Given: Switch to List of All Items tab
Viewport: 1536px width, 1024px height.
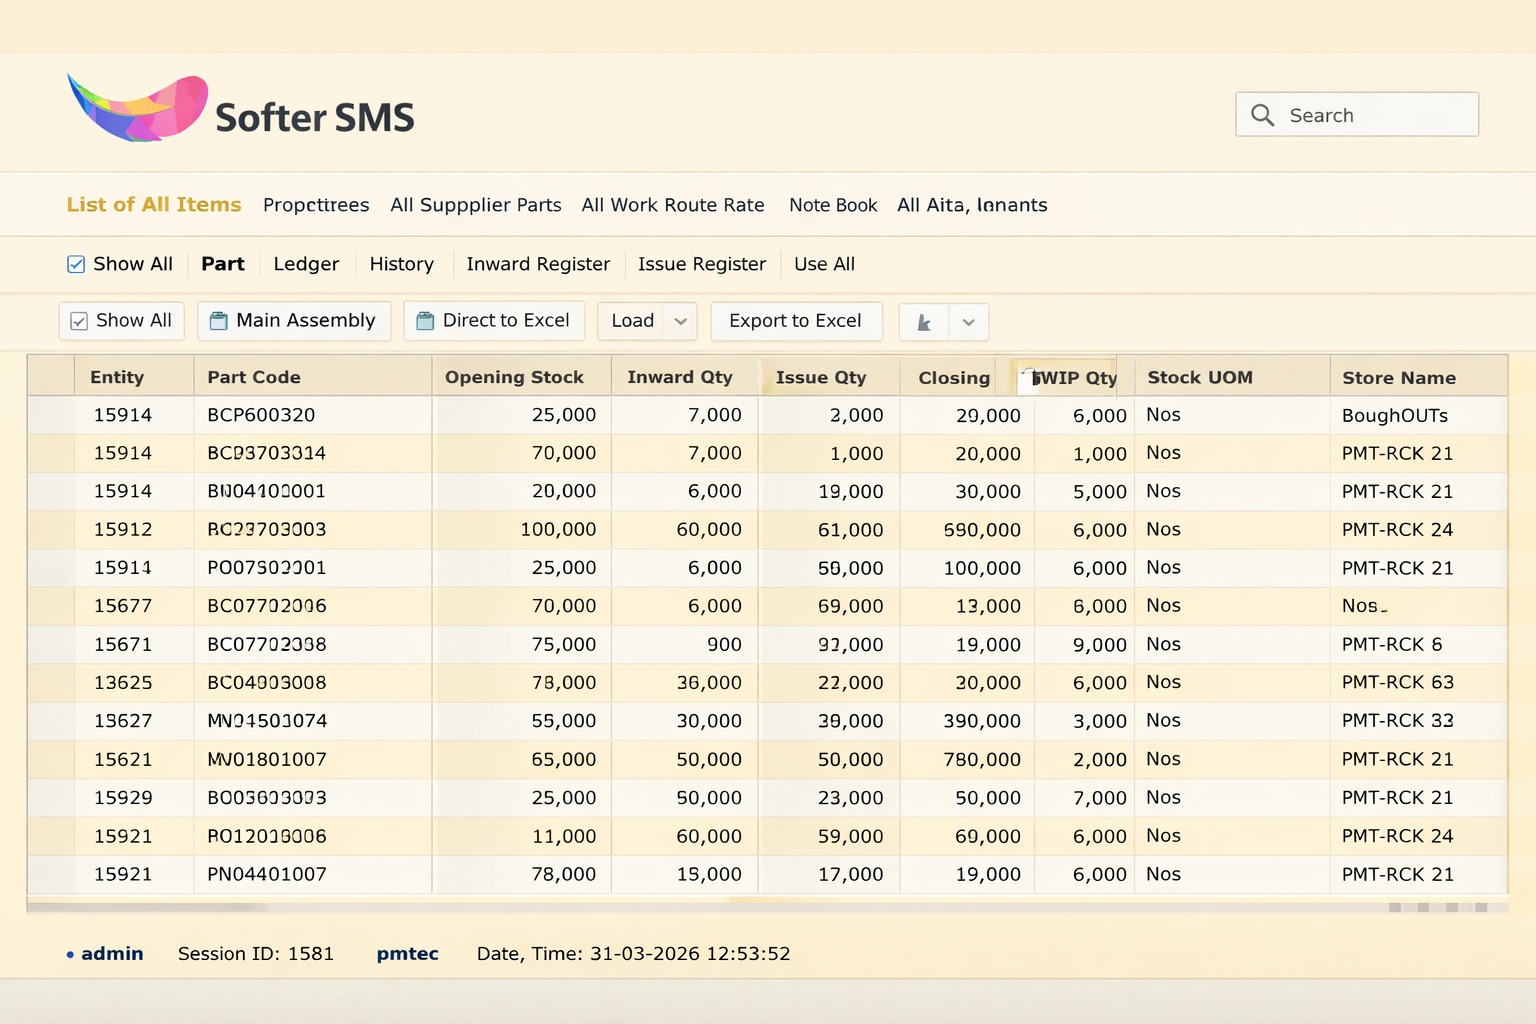Looking at the screenshot, I should pyautogui.click(x=154, y=204).
